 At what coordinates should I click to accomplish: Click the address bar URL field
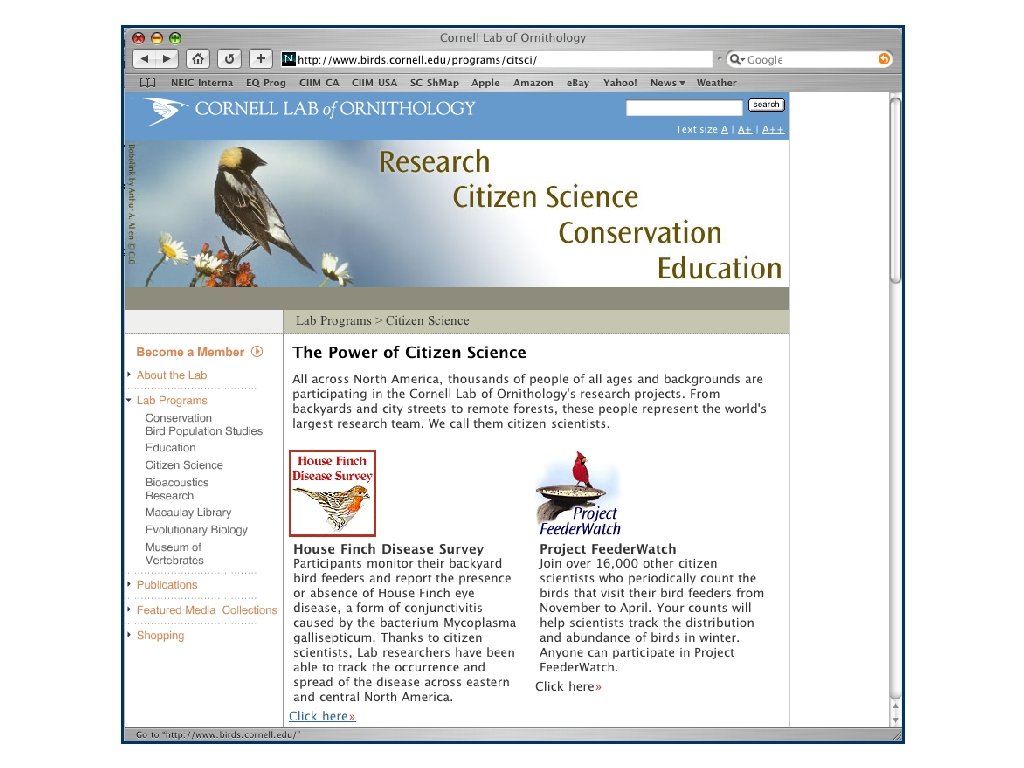pyautogui.click(x=496, y=59)
